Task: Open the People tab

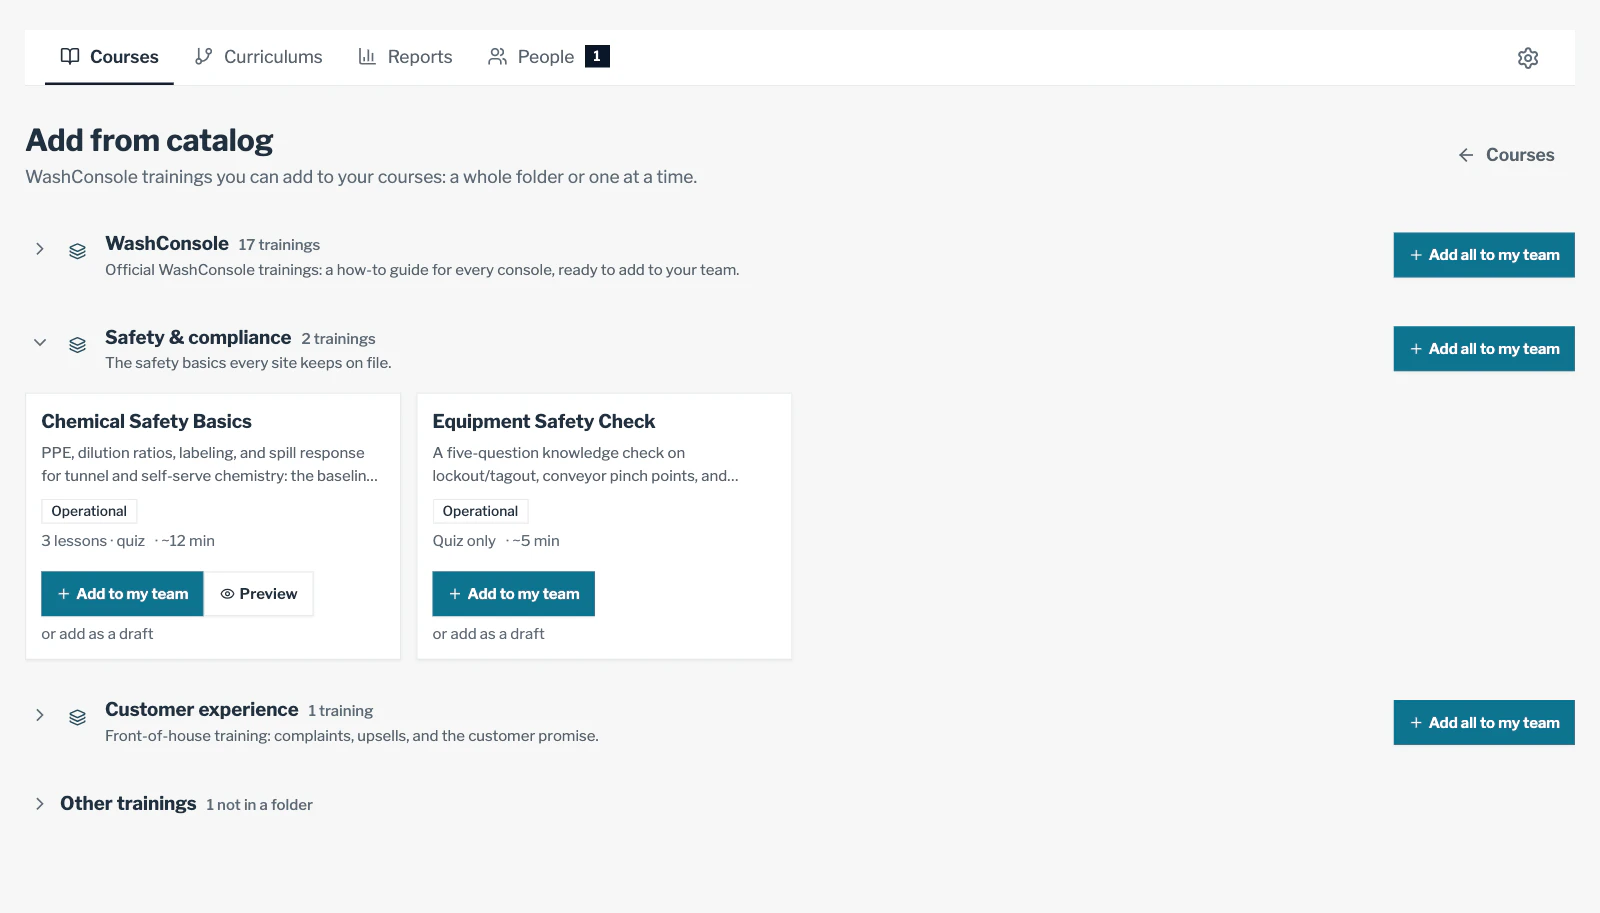Action: (x=548, y=57)
